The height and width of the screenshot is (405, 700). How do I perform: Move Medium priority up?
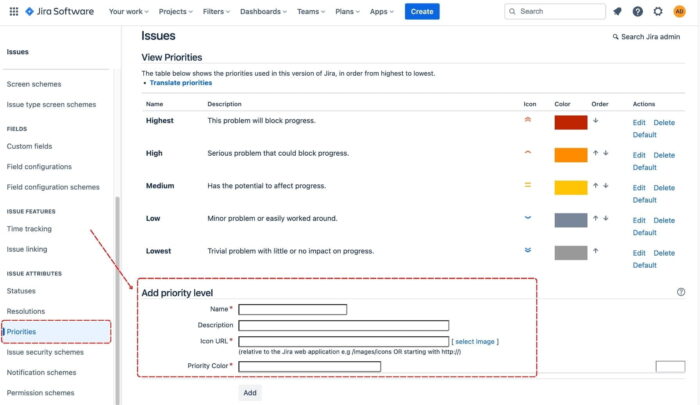pyautogui.click(x=596, y=185)
